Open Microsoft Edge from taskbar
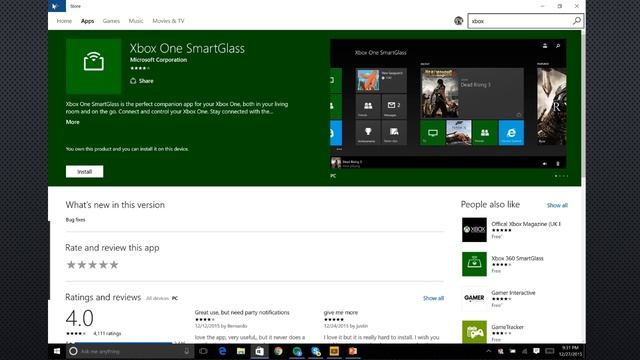 [x=222, y=351]
